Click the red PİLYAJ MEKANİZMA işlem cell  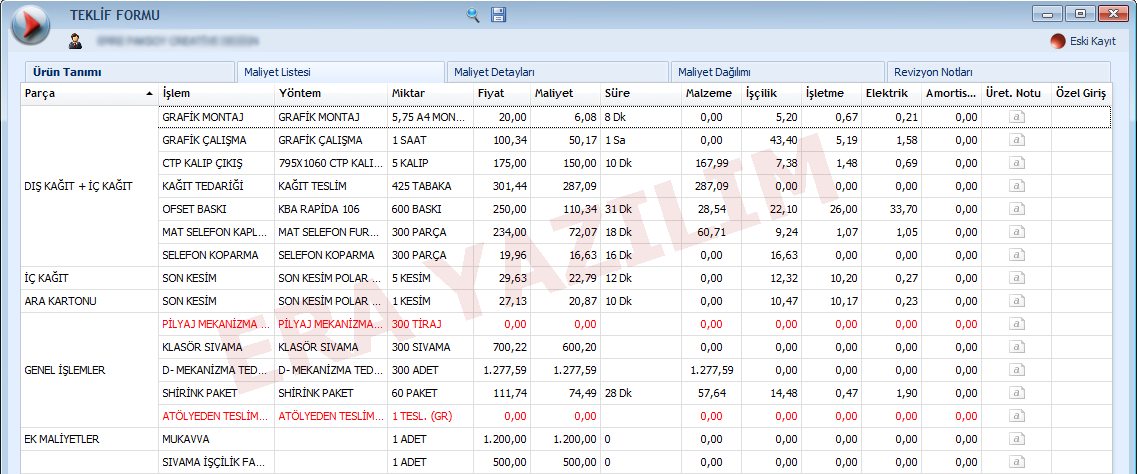click(215, 324)
